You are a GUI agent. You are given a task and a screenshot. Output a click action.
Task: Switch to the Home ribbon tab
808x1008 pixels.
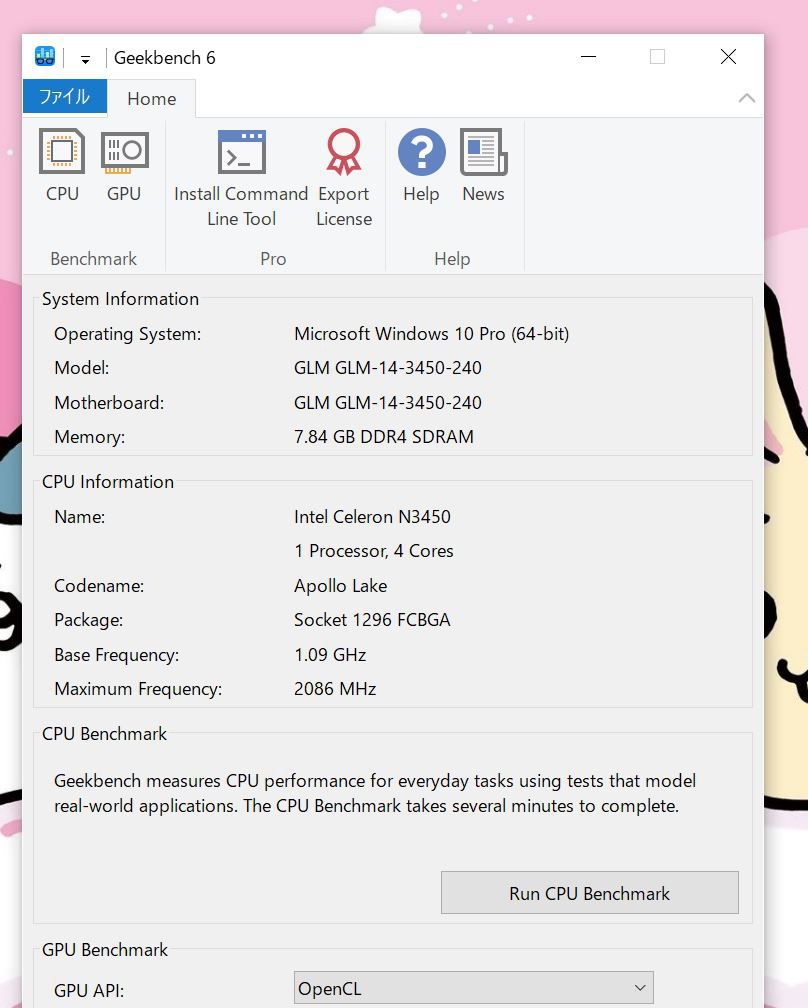pyautogui.click(x=152, y=98)
